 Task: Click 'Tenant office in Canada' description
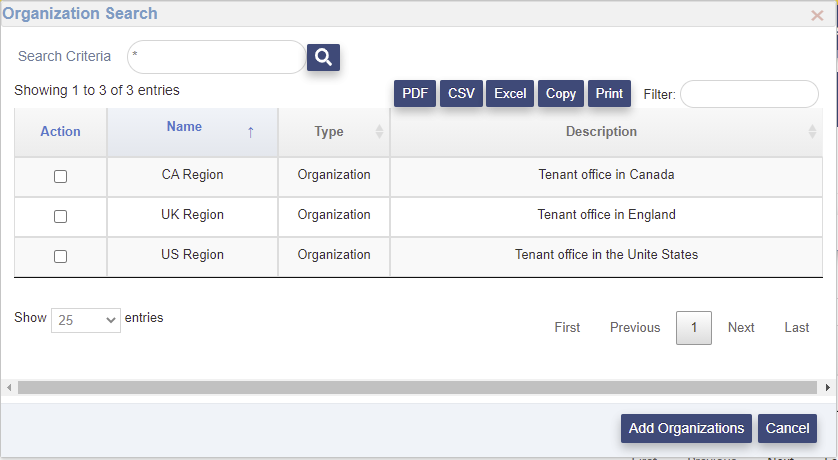click(x=606, y=175)
